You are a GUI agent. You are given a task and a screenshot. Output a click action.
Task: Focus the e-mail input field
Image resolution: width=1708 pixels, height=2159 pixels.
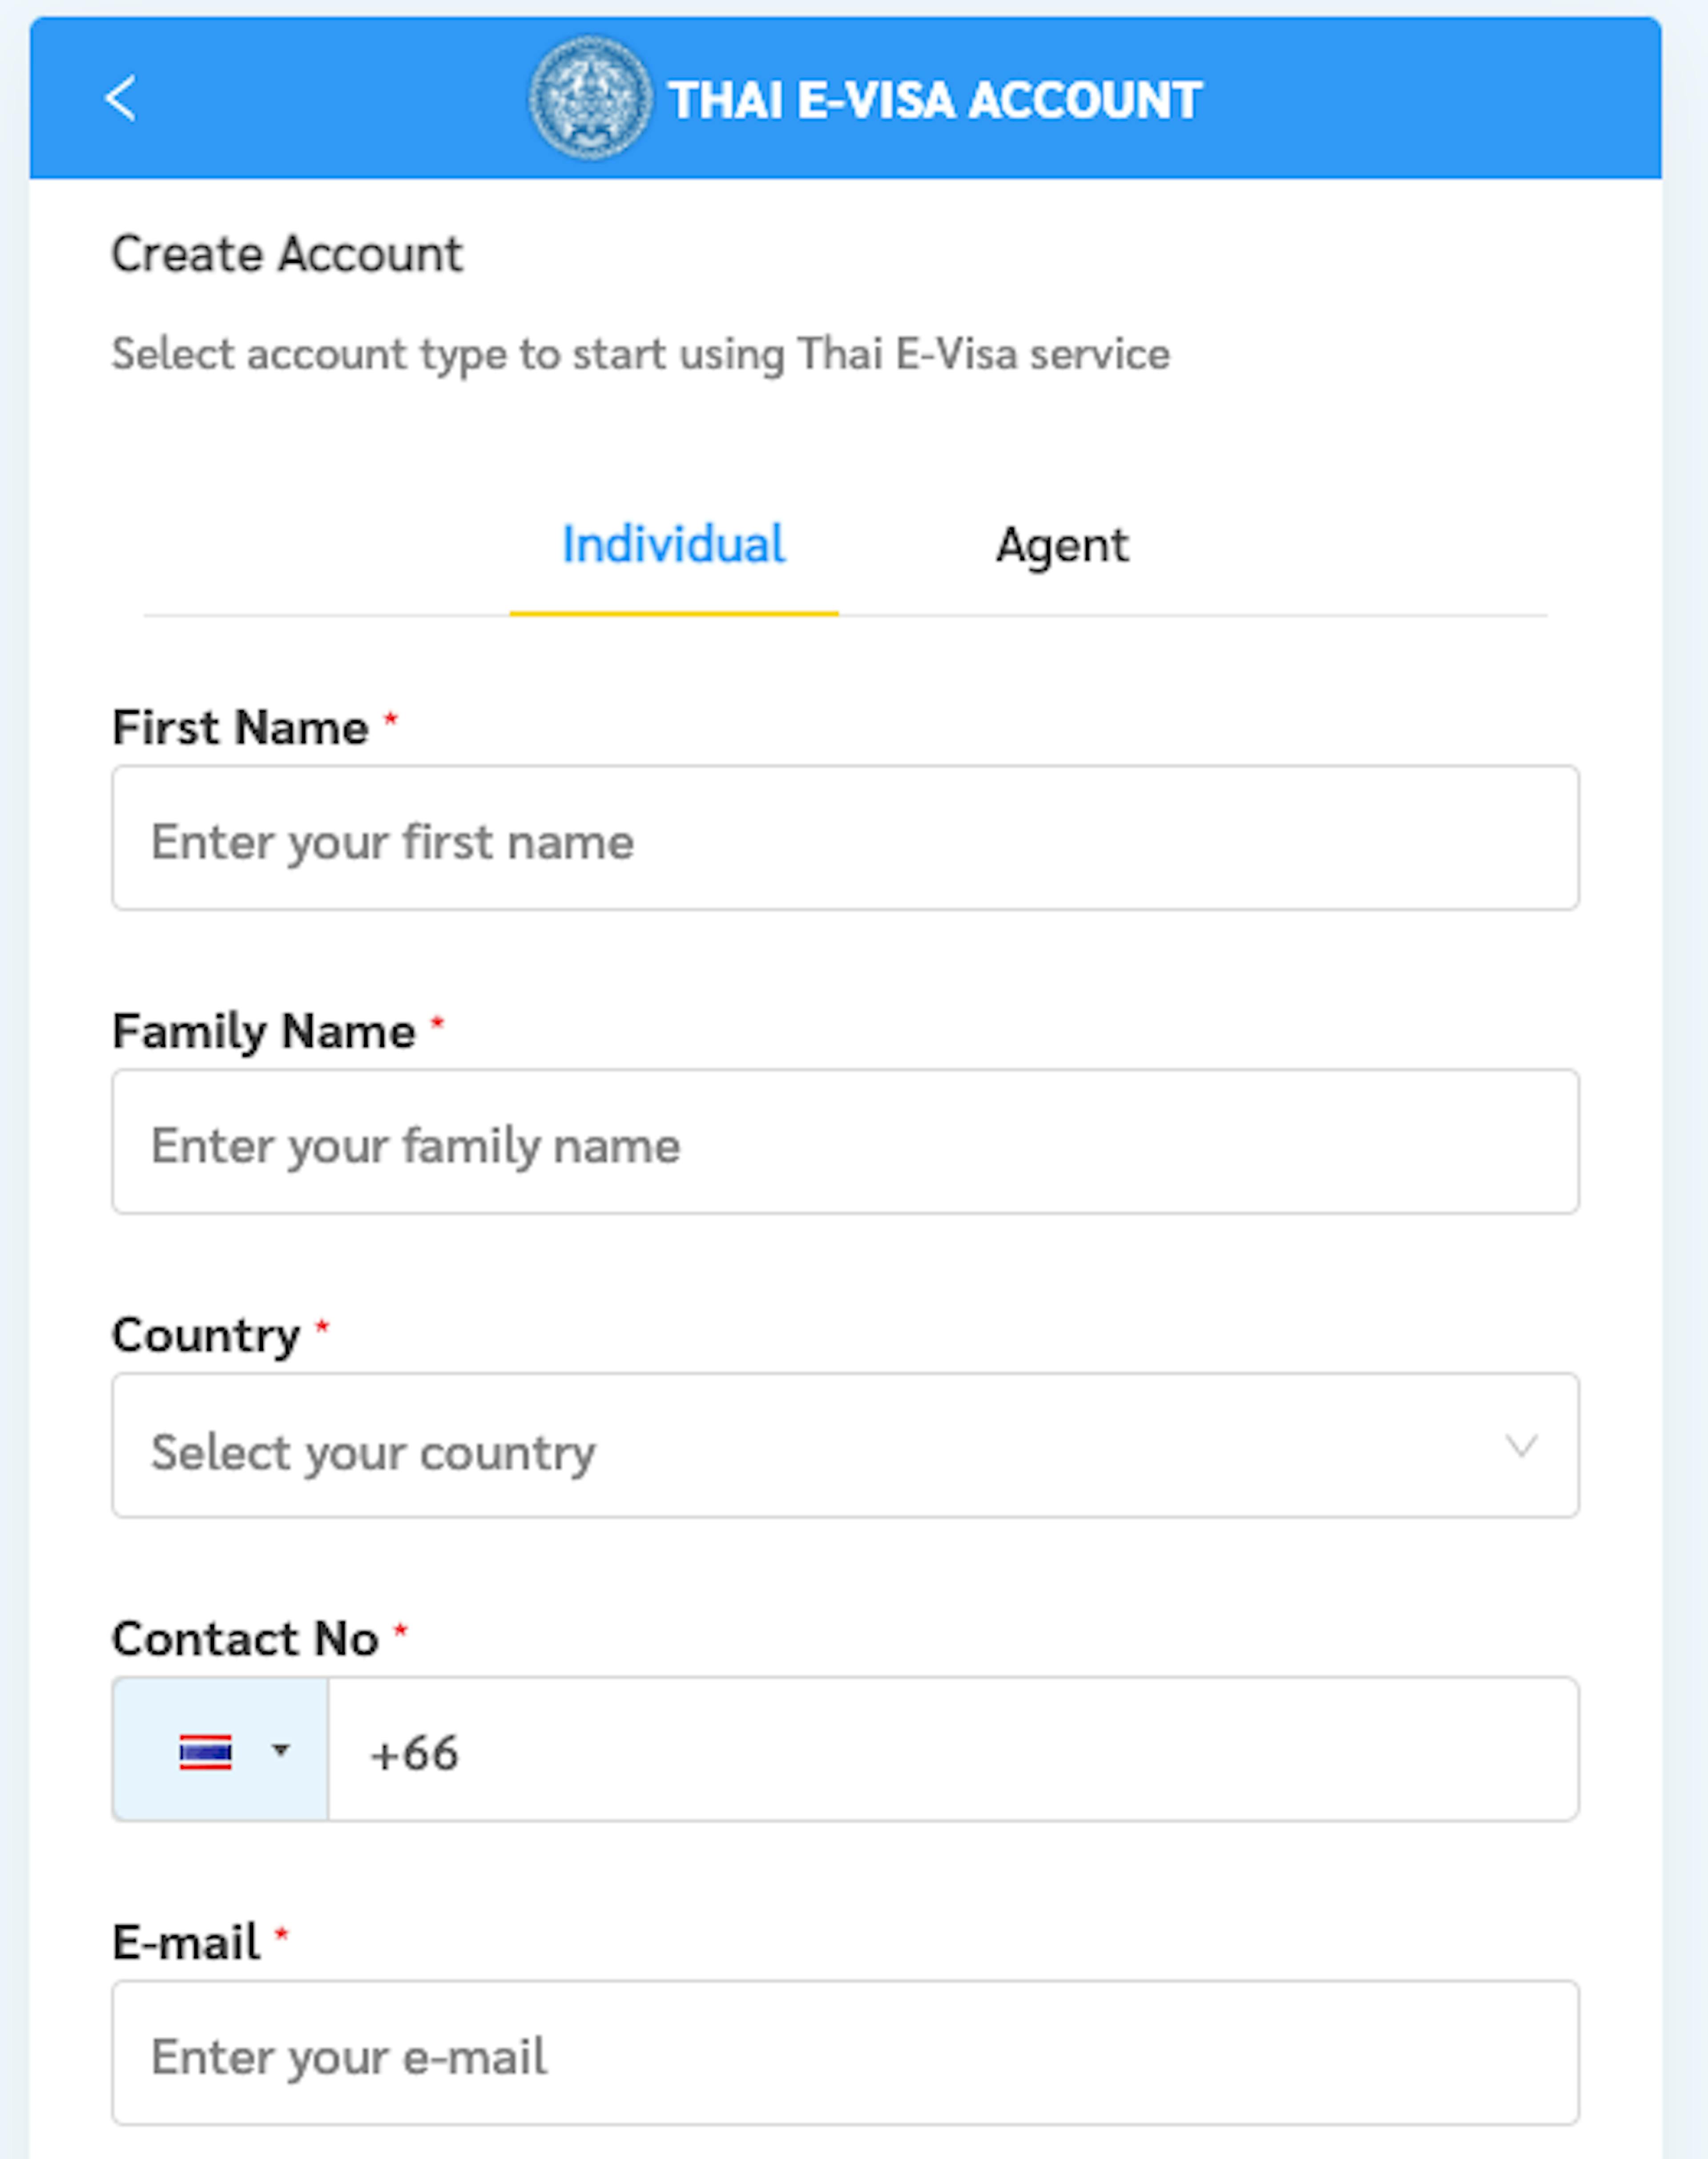click(x=846, y=2053)
